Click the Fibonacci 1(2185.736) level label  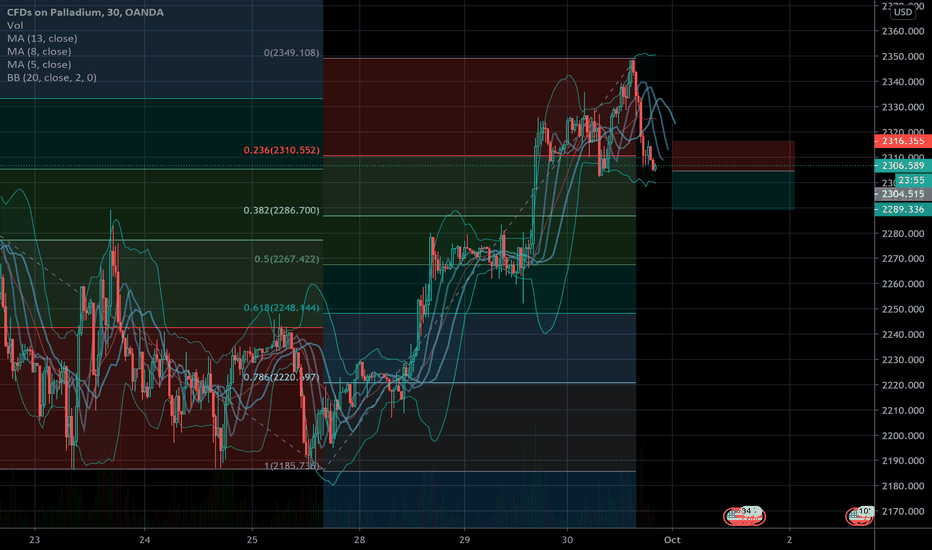tap(291, 466)
